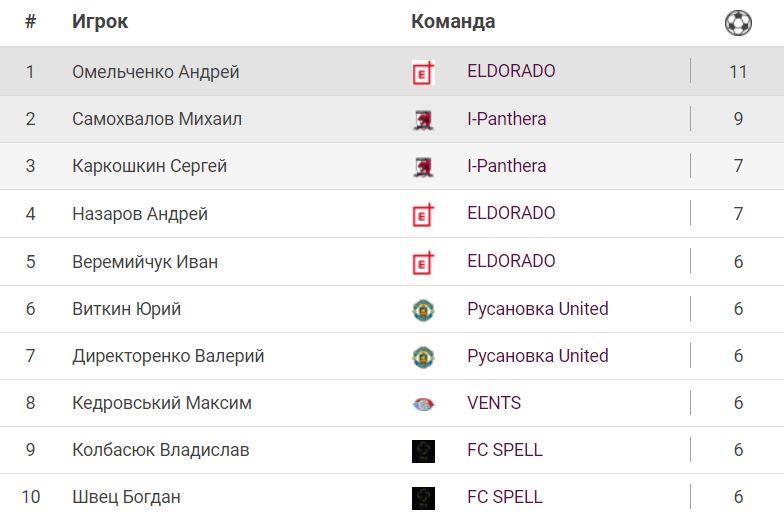Click Русановка United crest beside Виткин Юрий
Image resolution: width=784 pixels, height=524 pixels.
(423, 310)
